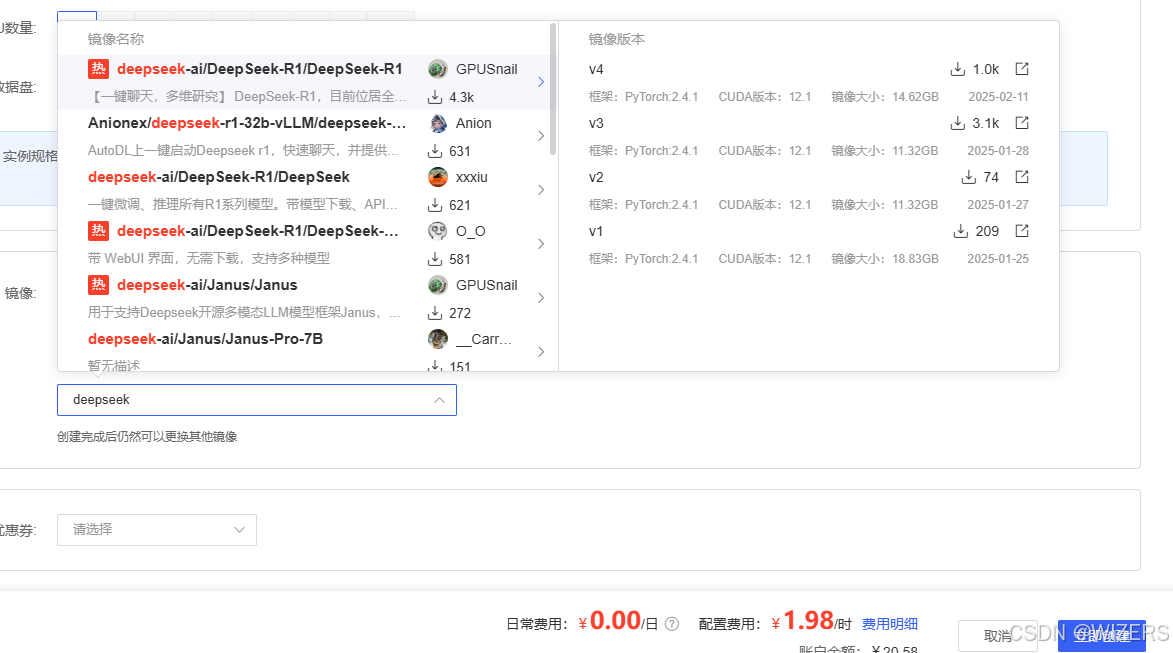Click GPUSnail avatar on Janus row
Screen dimensions: 1173x653
[x=438, y=284]
